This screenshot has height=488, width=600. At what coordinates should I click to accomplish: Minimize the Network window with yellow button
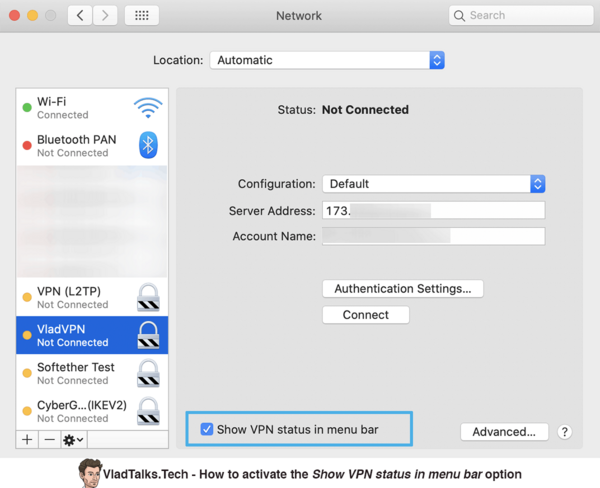33,15
